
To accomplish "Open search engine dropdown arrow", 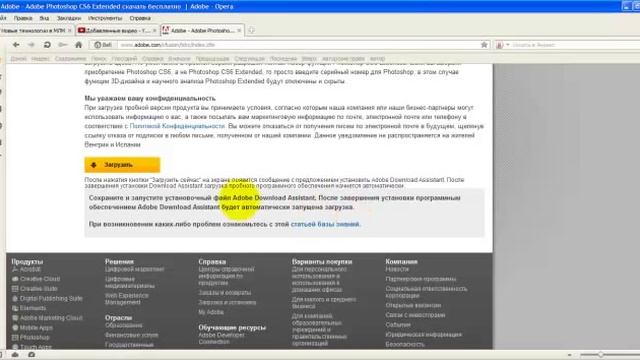I will 507,45.
